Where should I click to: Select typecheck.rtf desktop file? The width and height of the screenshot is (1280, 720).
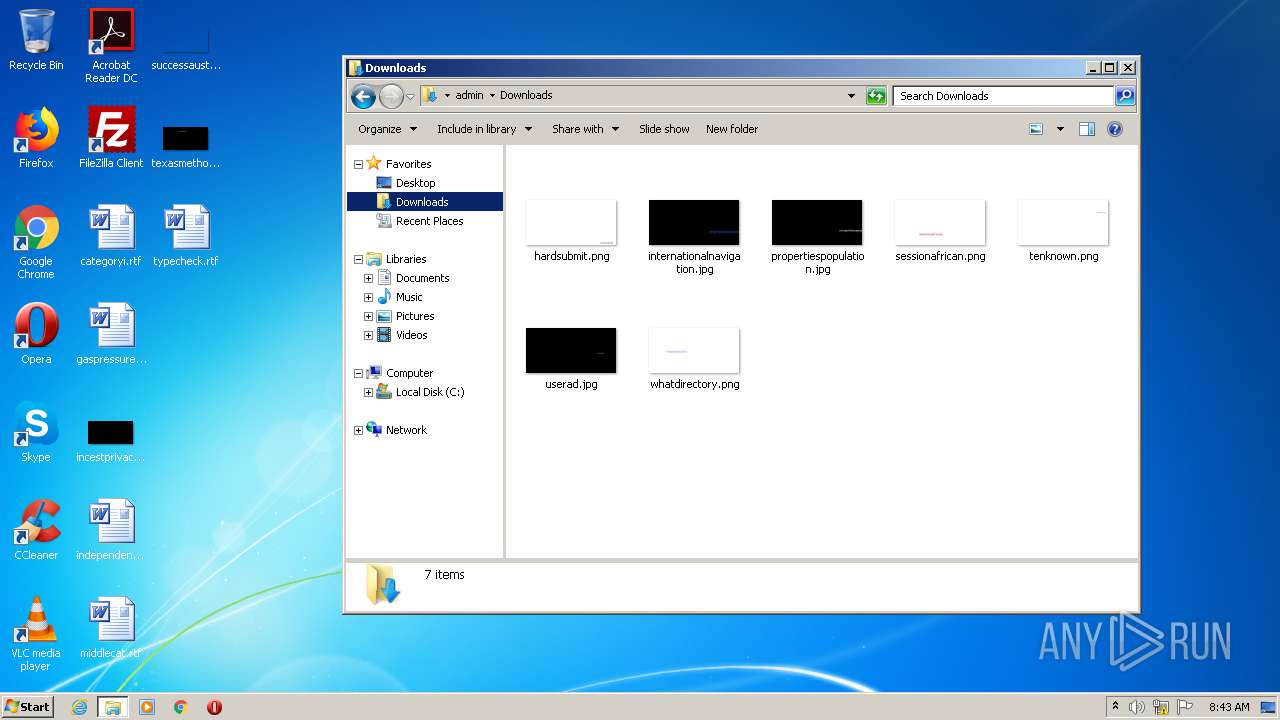tap(186, 235)
